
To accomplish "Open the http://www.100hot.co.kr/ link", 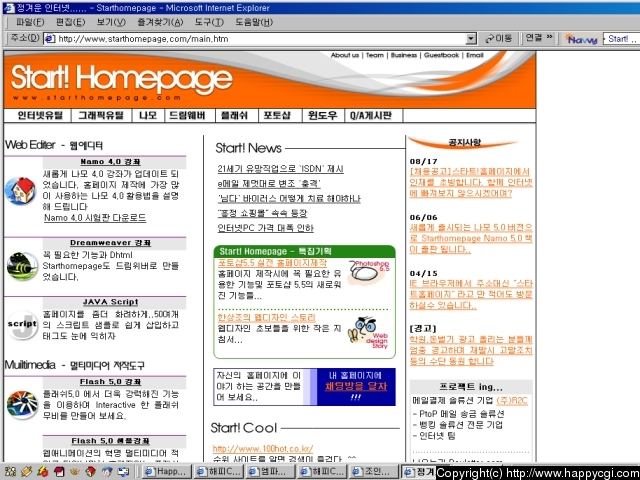I will [263, 449].
